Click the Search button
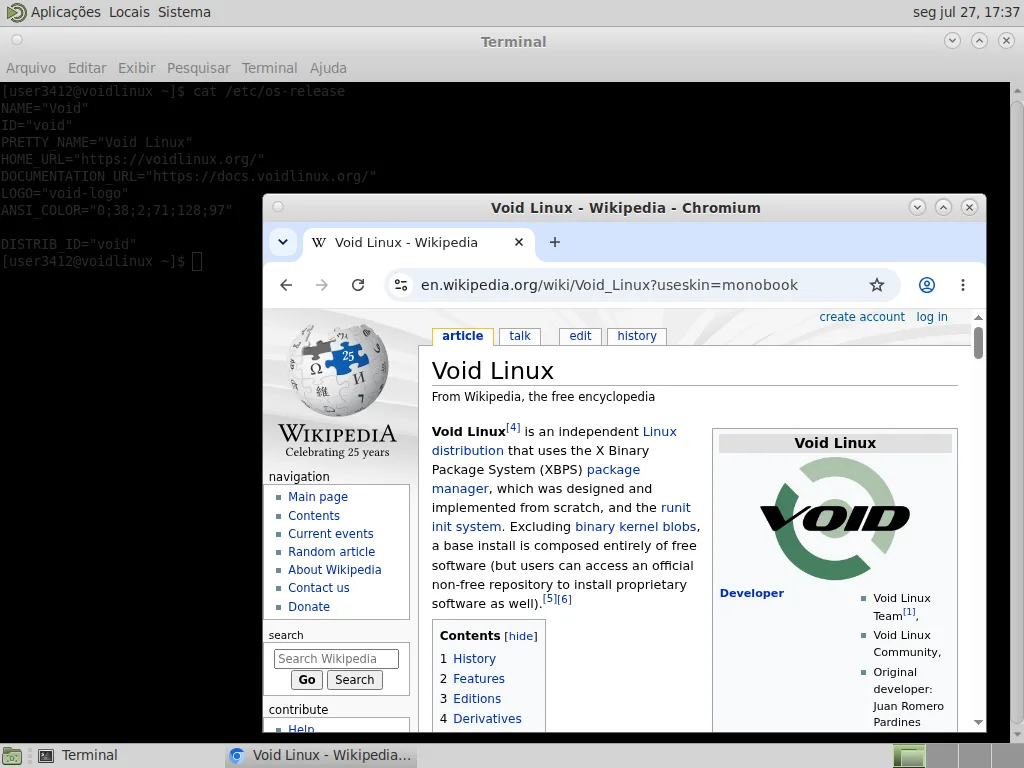Screen dimensions: 1024x768 point(355,680)
